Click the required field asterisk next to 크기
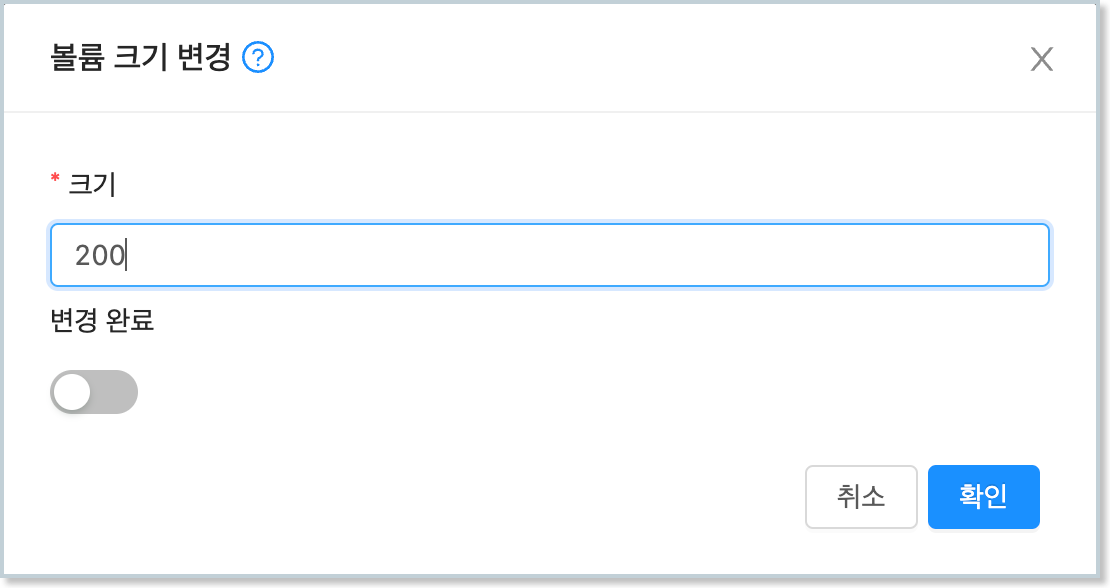The height and width of the screenshot is (588, 1110). click(x=53, y=179)
